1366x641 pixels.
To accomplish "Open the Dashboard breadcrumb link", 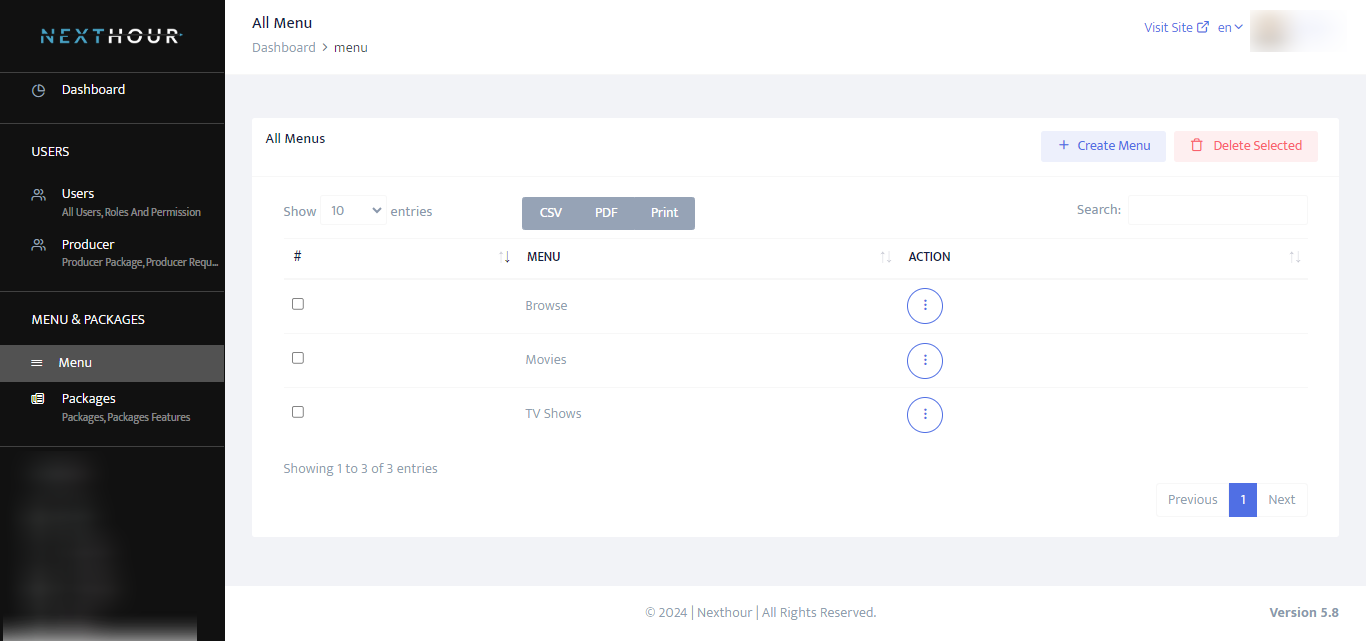I will tap(283, 47).
